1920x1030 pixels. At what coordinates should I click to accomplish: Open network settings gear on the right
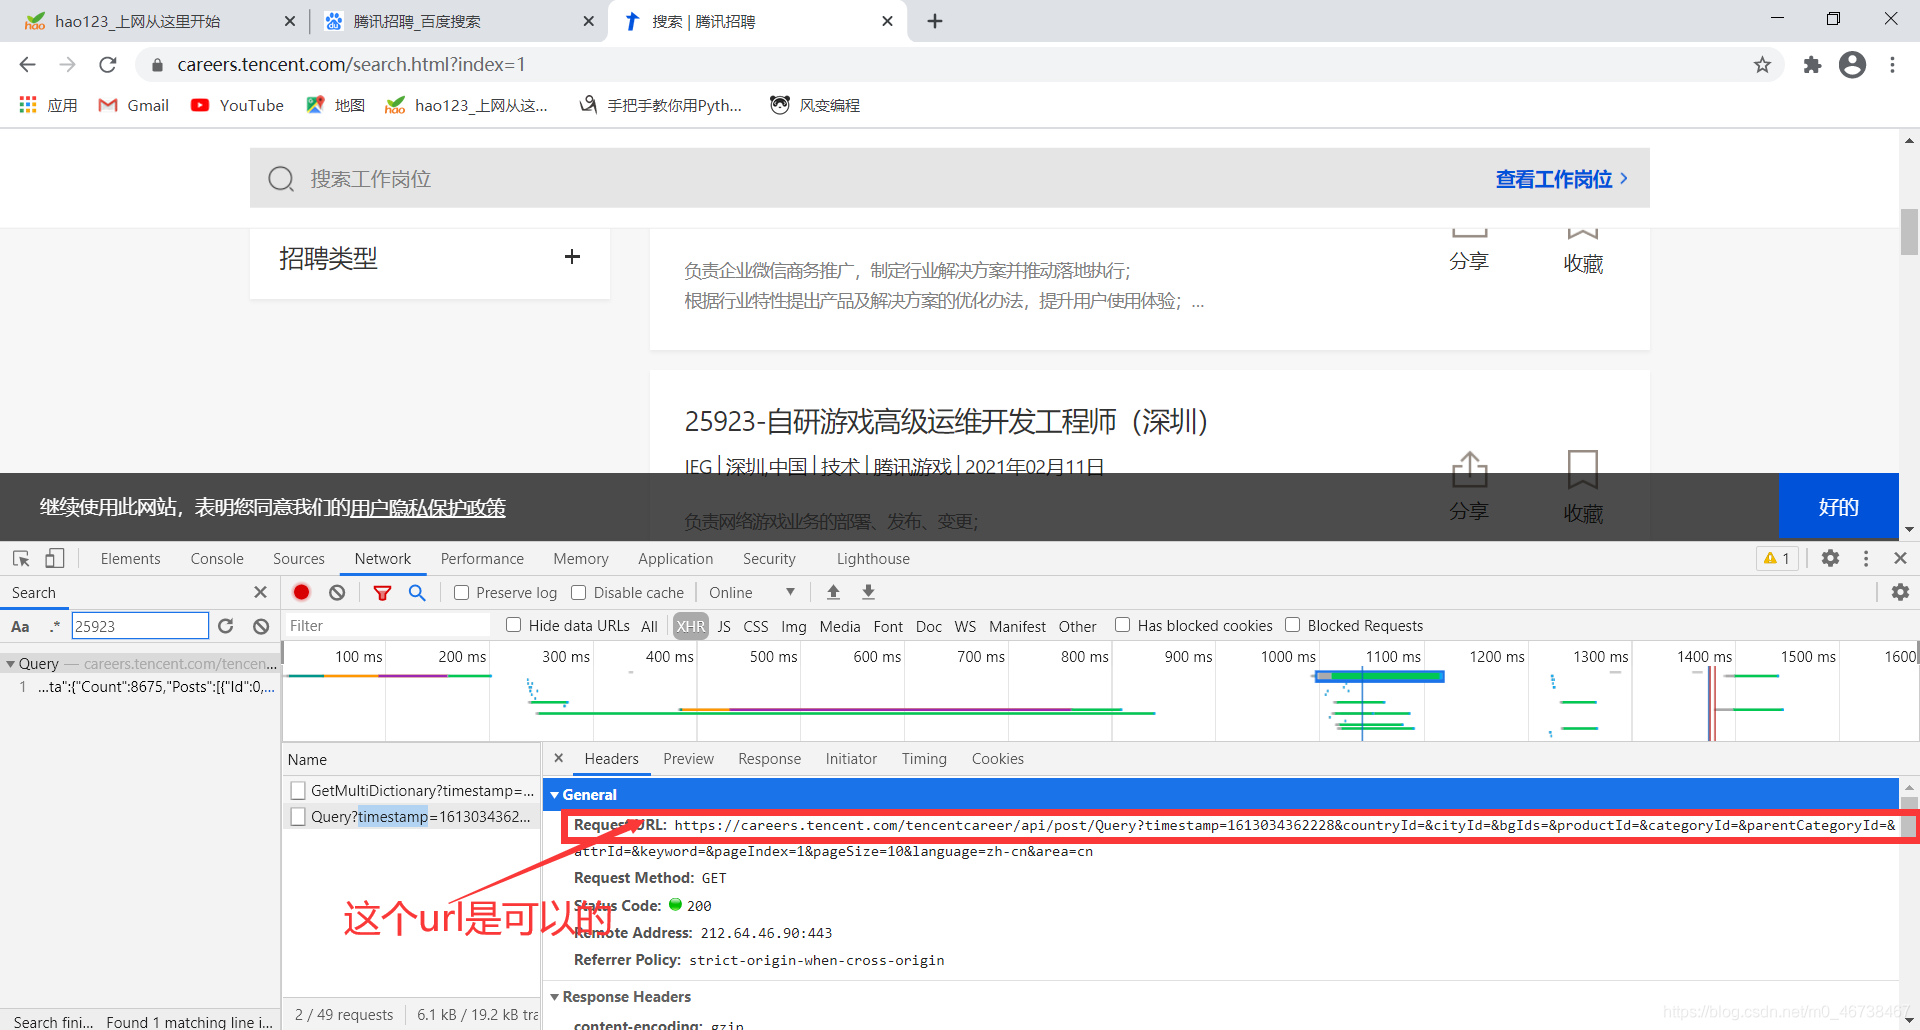click(x=1900, y=592)
